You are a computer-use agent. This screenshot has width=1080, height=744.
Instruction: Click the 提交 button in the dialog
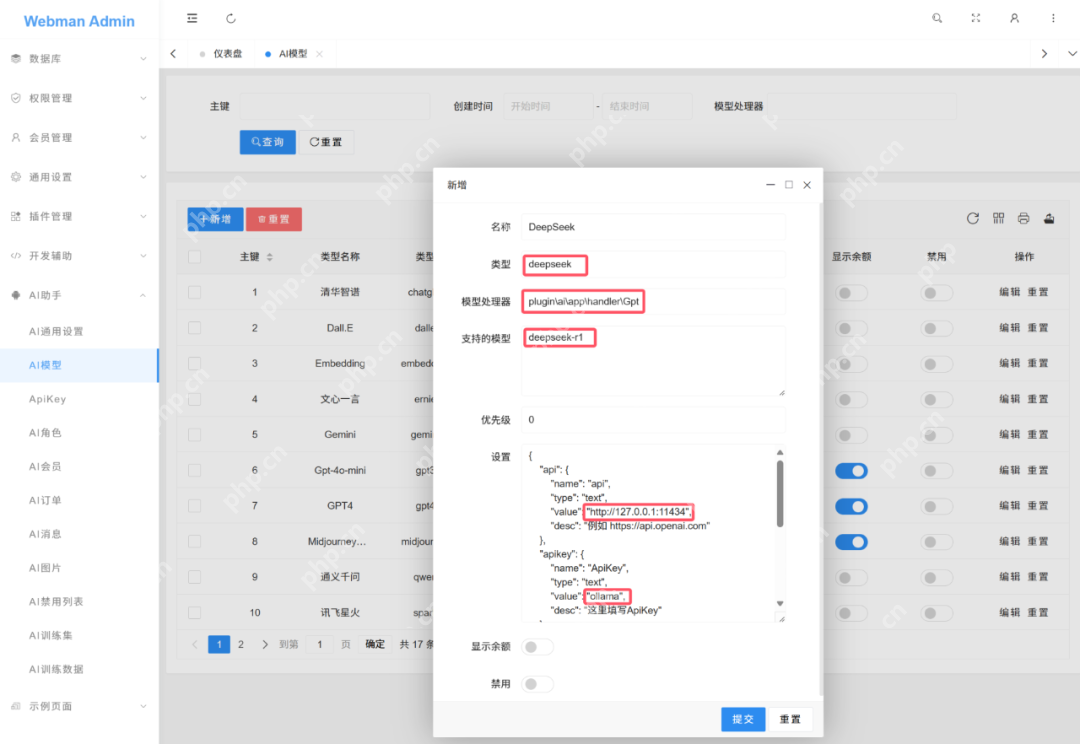[x=743, y=719]
